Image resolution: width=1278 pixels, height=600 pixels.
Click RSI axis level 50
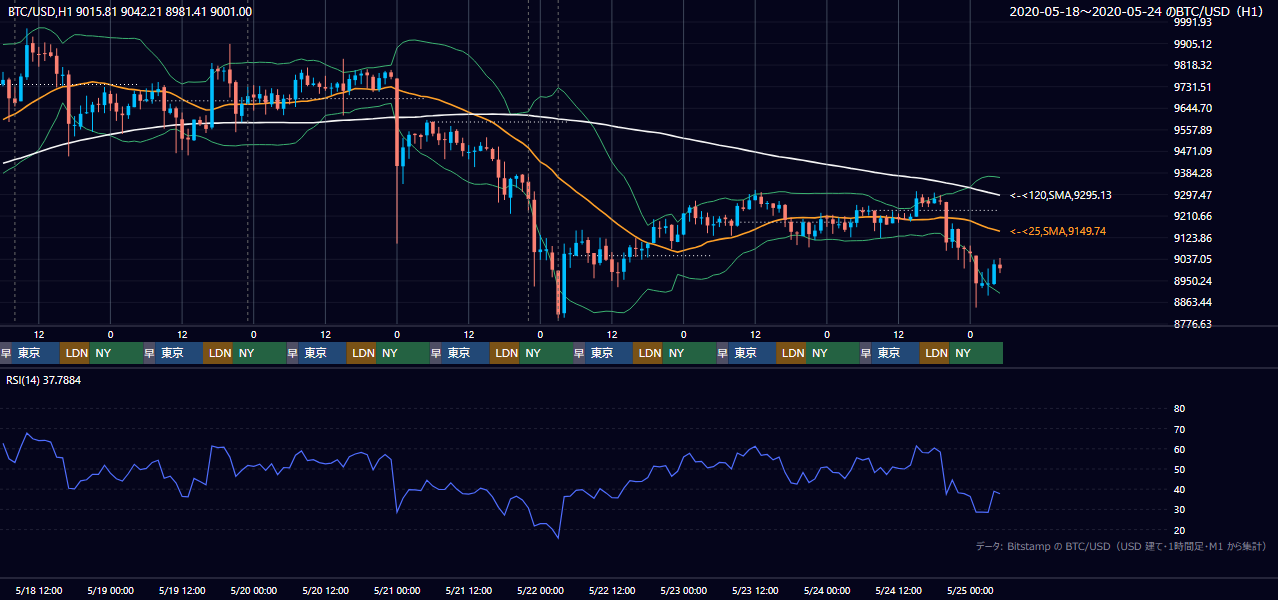1179,469
